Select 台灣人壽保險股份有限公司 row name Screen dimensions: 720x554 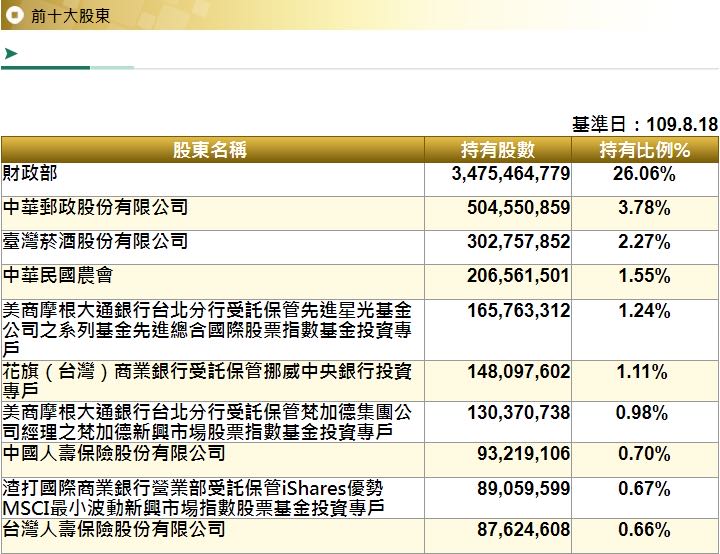pos(114,529)
